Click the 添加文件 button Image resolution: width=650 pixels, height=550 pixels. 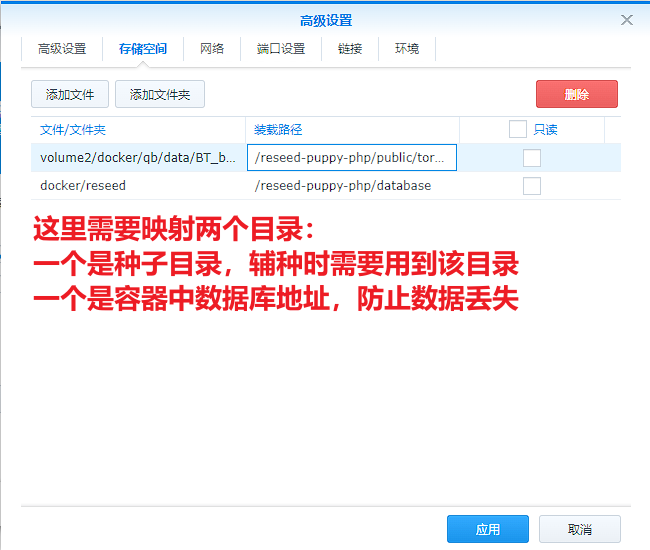pos(70,95)
